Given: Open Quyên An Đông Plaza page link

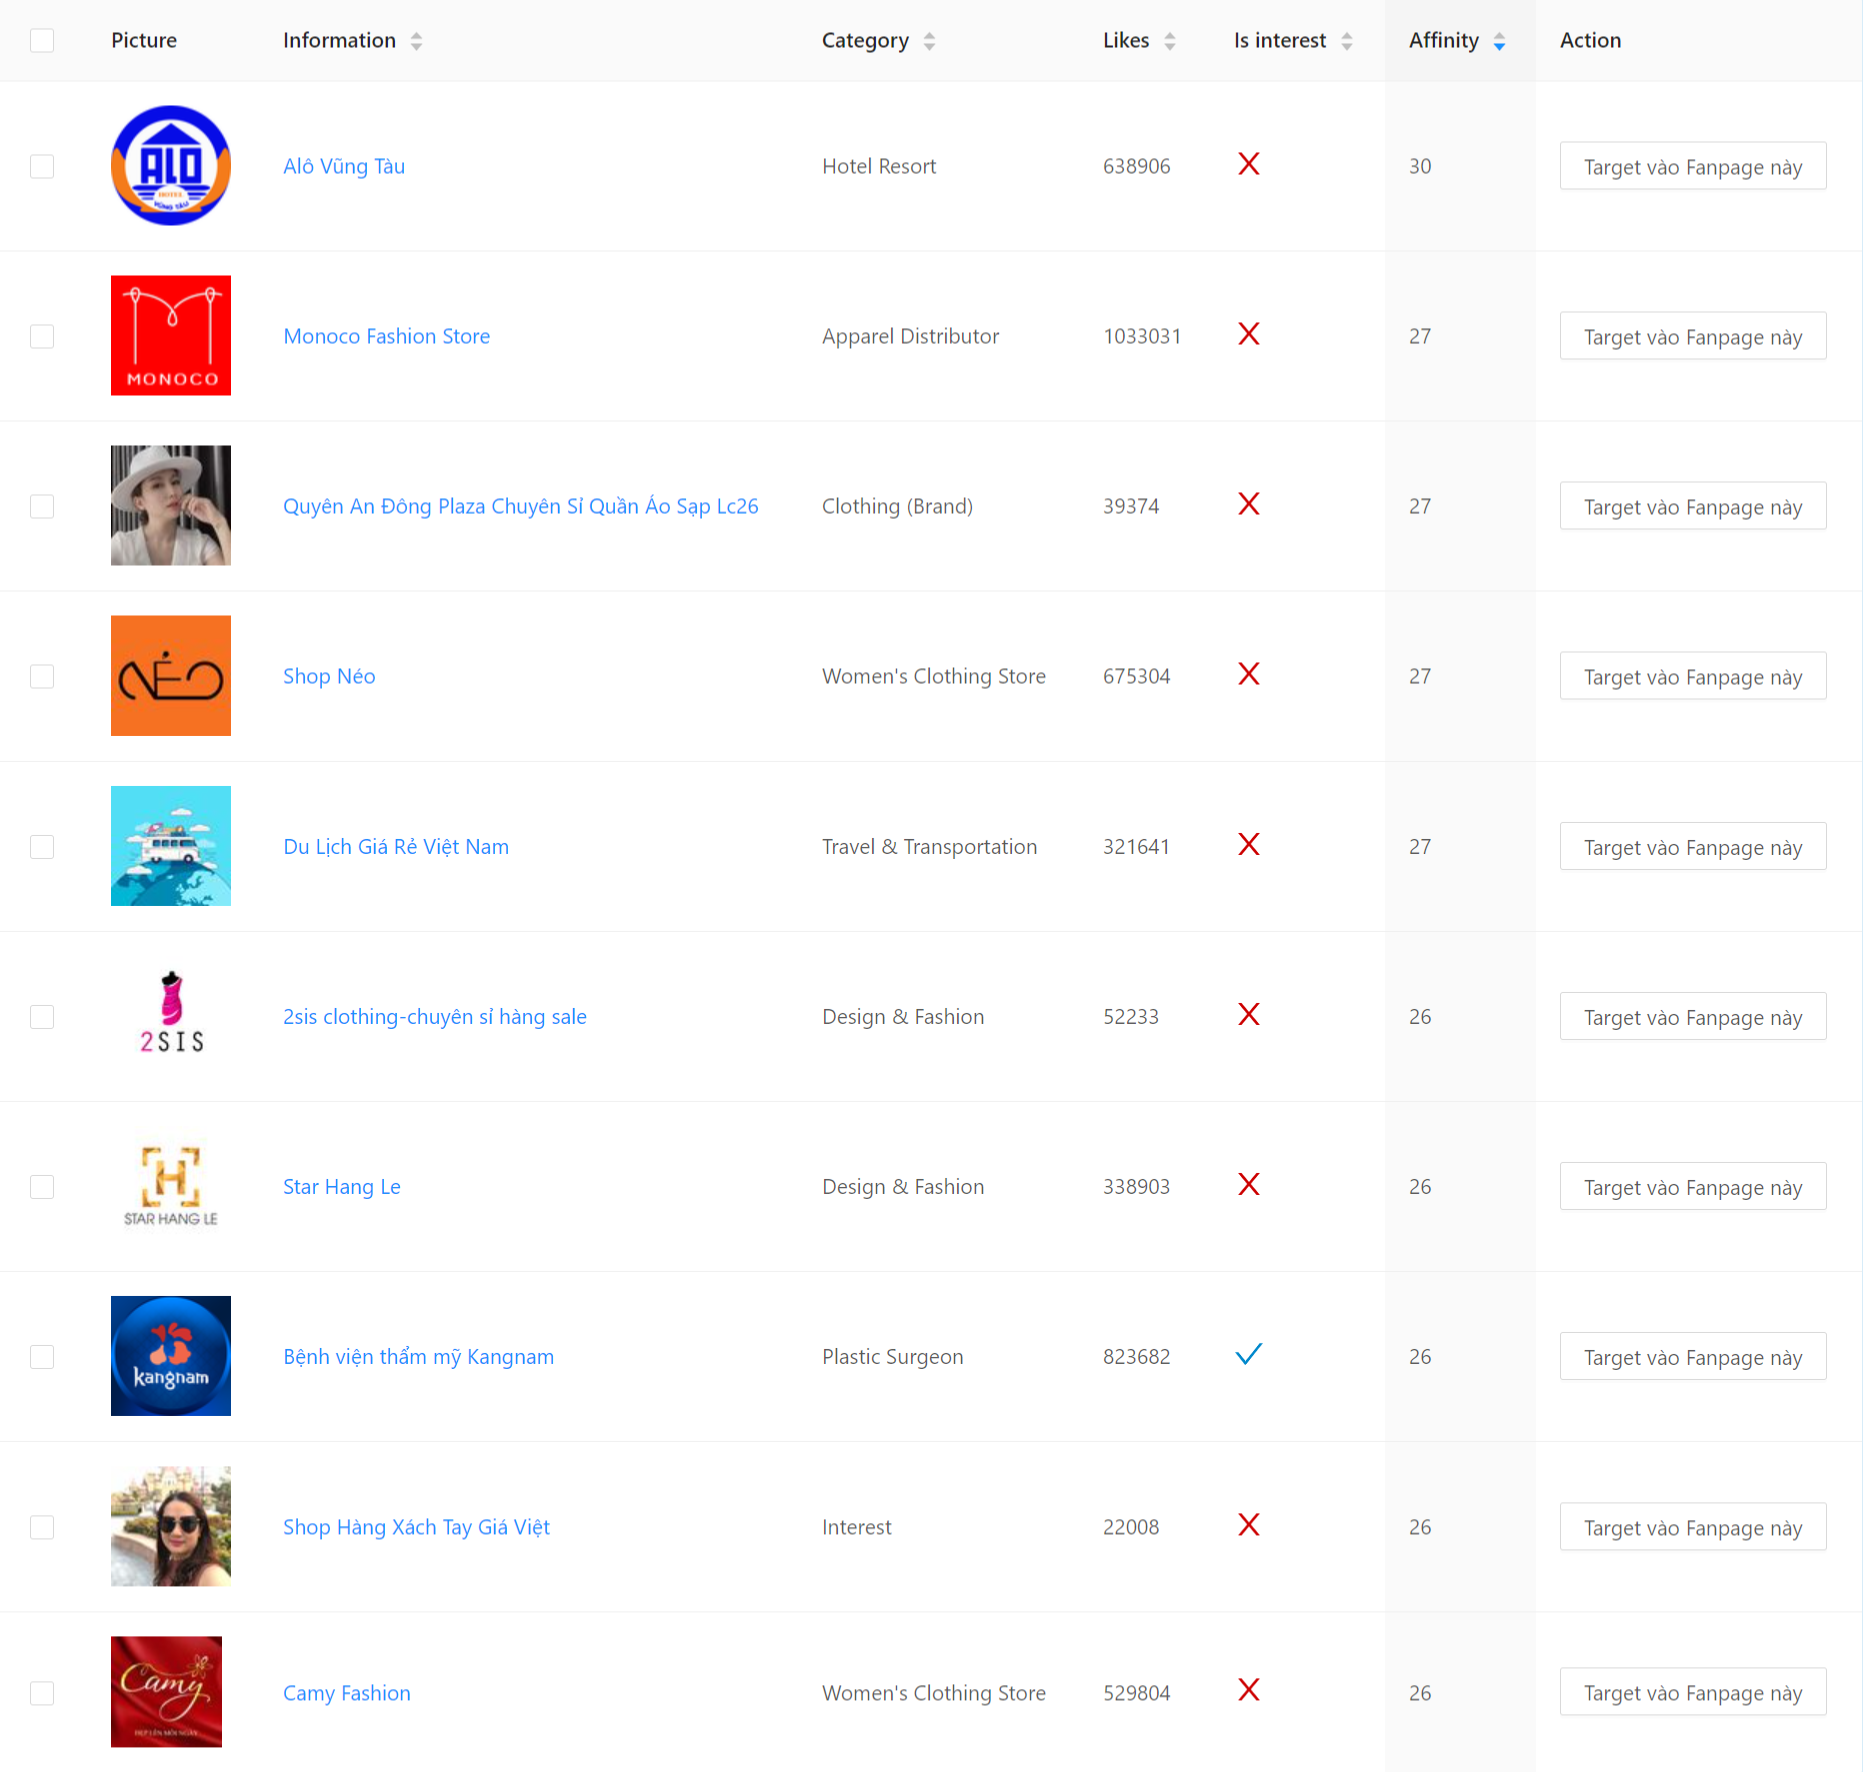Looking at the screenshot, I should 521,506.
